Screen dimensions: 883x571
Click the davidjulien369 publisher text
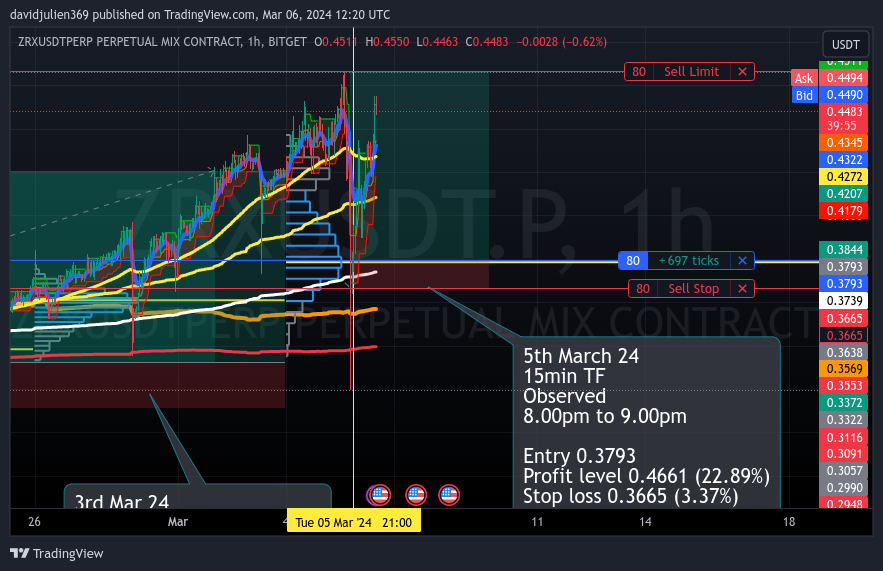tap(50, 15)
